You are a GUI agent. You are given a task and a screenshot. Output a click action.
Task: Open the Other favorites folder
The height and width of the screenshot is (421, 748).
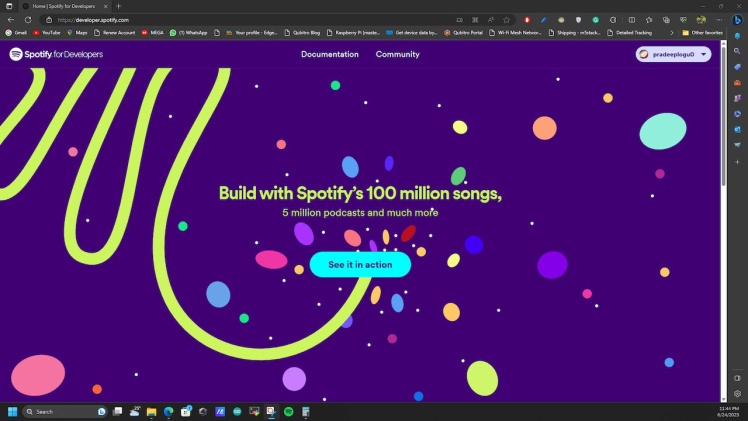coord(702,33)
